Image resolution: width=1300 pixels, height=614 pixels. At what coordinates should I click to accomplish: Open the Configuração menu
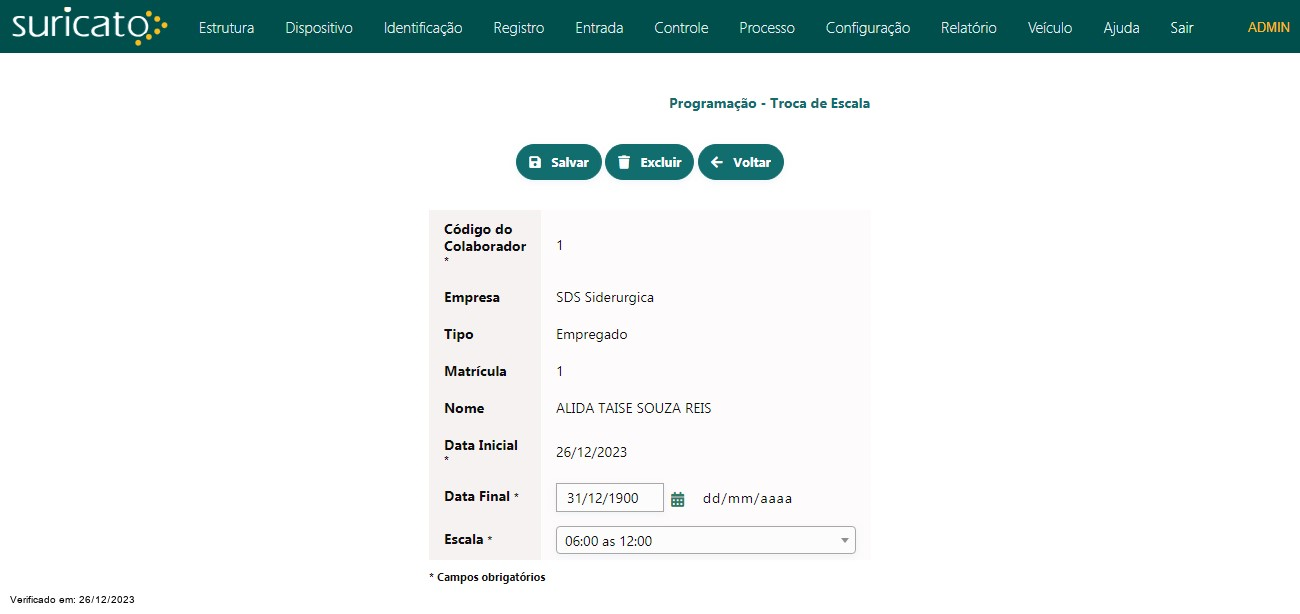click(868, 28)
